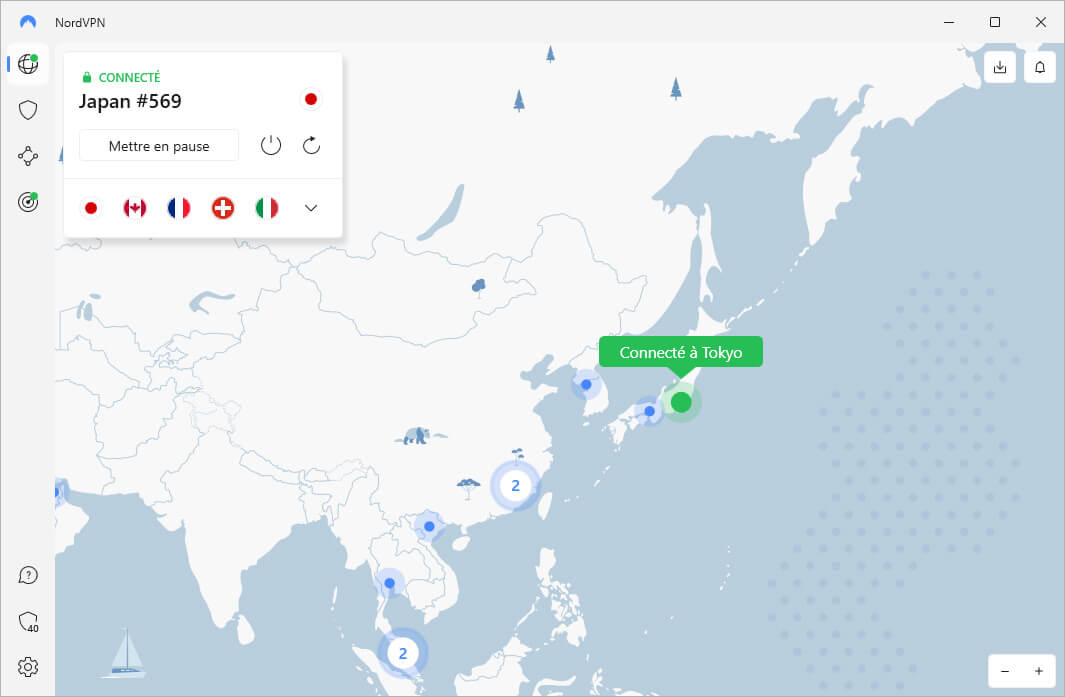Open the VPN world map panel
This screenshot has height=697, width=1065.
(x=27, y=65)
